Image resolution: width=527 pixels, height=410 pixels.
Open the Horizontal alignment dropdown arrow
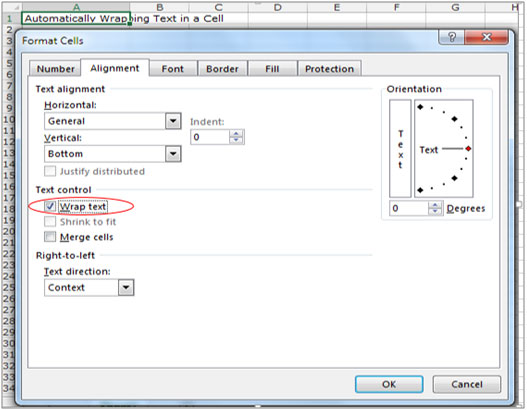pos(173,121)
